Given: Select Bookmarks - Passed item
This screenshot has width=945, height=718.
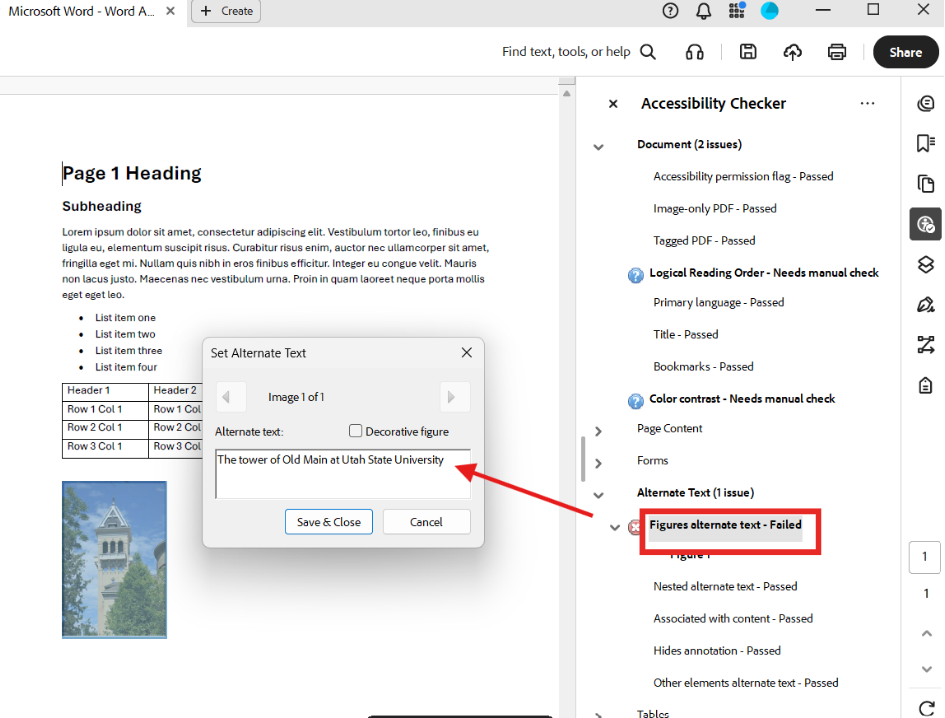Looking at the screenshot, I should click(x=703, y=367).
